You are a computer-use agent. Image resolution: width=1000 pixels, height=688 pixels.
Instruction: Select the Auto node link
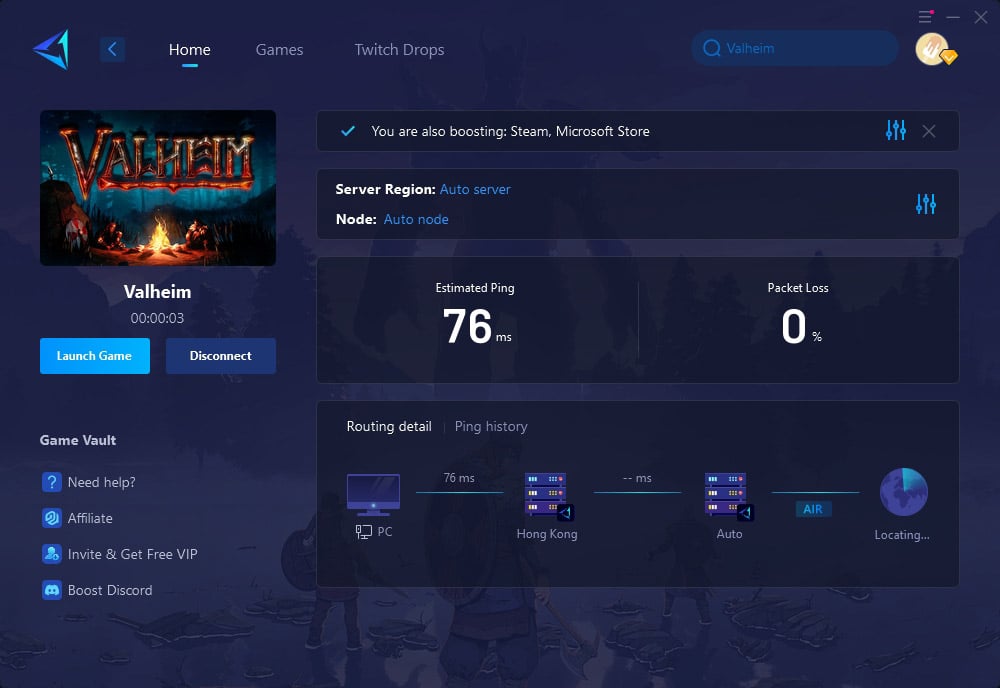tap(416, 219)
